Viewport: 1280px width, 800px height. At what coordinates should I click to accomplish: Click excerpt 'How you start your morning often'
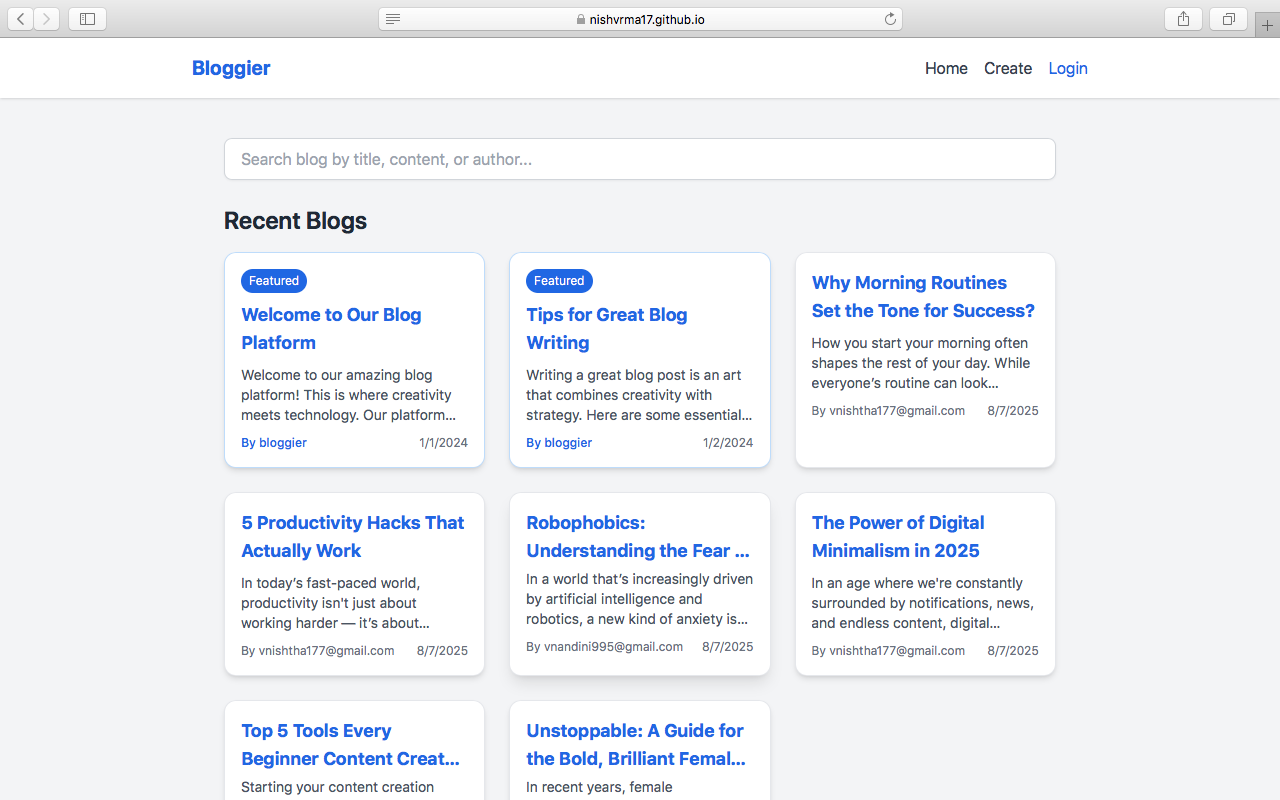tap(921, 363)
